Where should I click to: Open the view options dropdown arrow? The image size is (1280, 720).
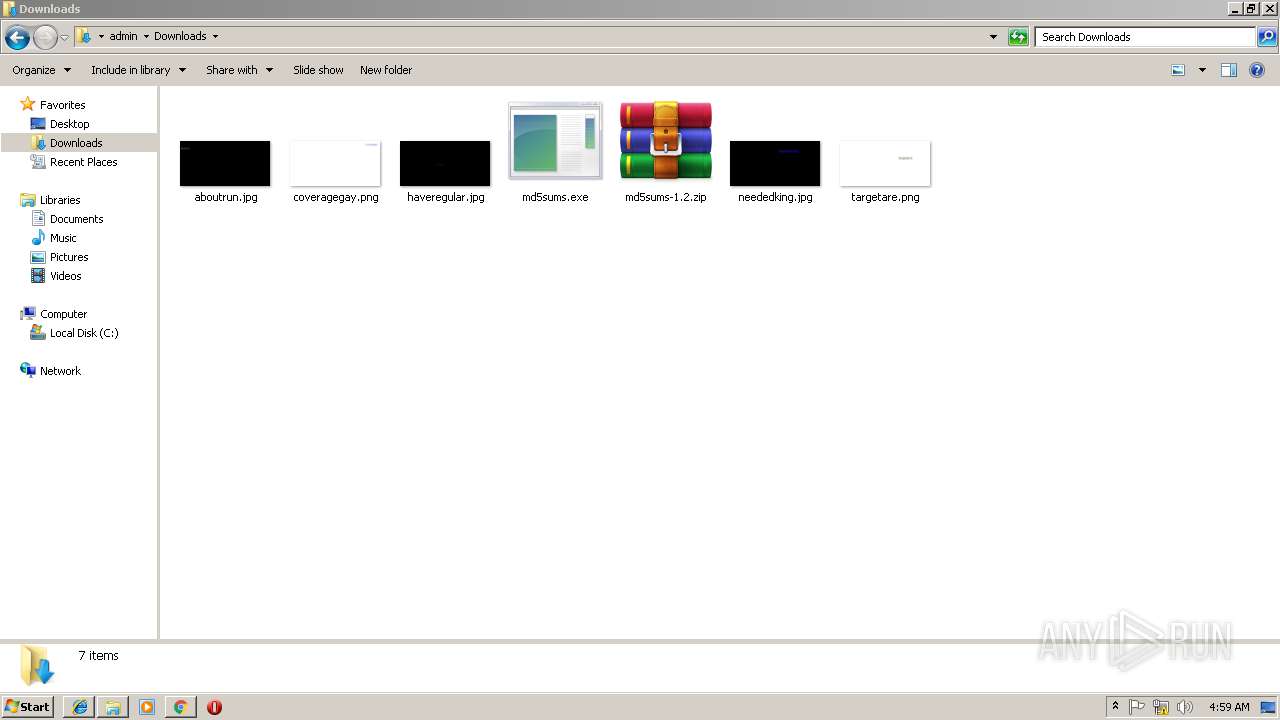tap(1202, 70)
